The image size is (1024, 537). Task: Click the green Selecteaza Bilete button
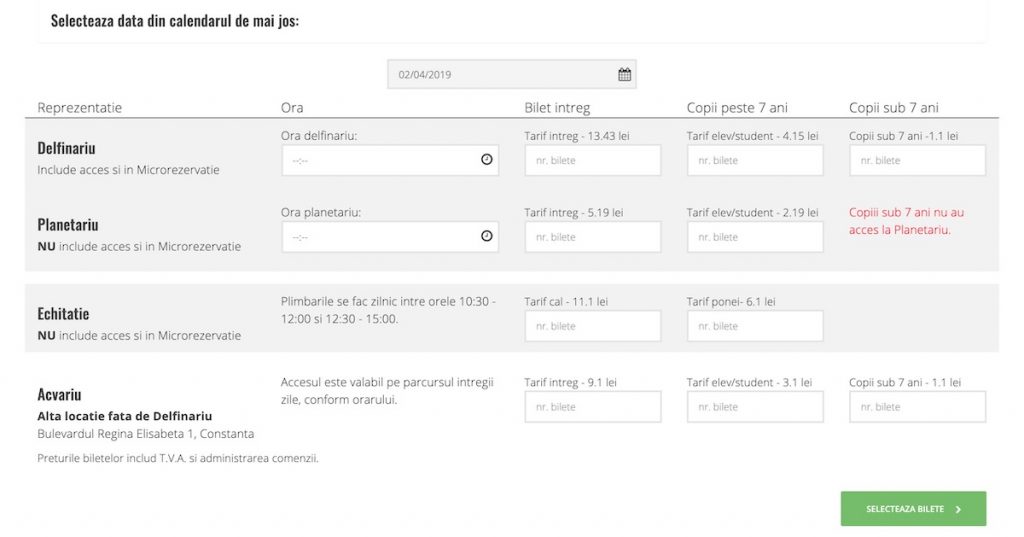[913, 509]
